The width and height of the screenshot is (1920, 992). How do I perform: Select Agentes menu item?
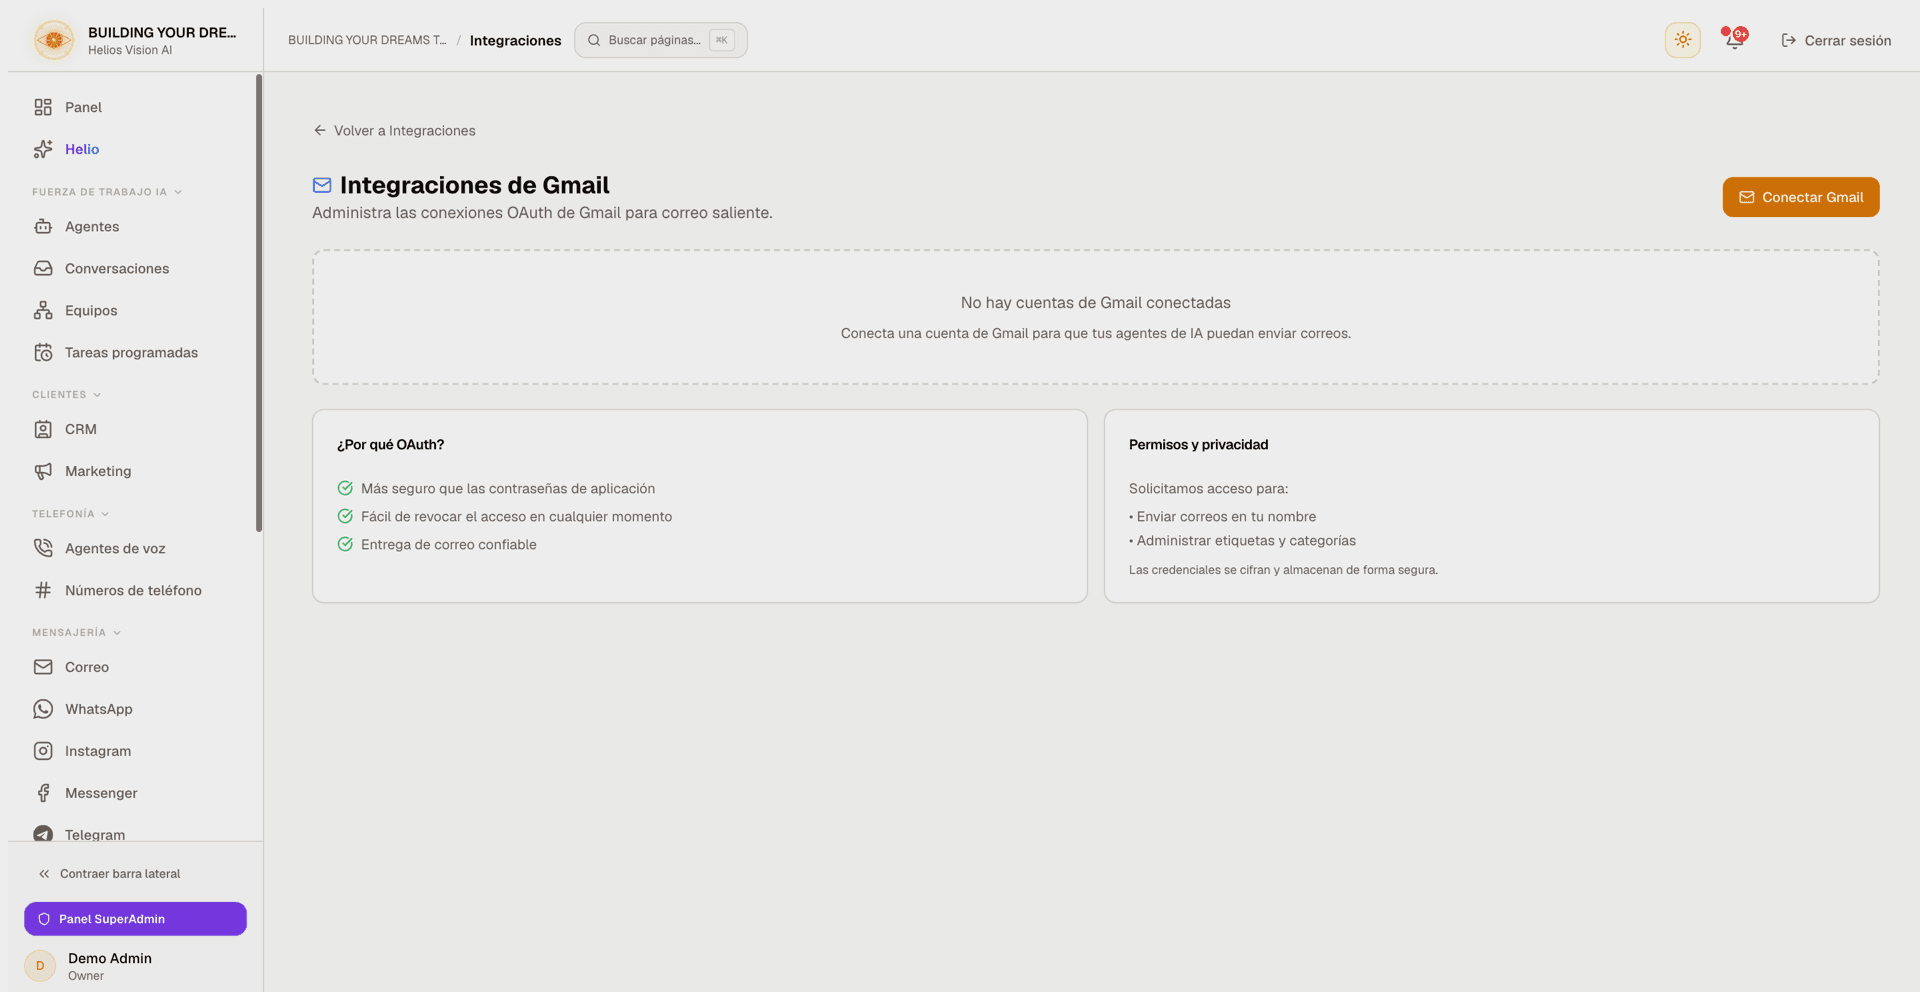coord(135,227)
